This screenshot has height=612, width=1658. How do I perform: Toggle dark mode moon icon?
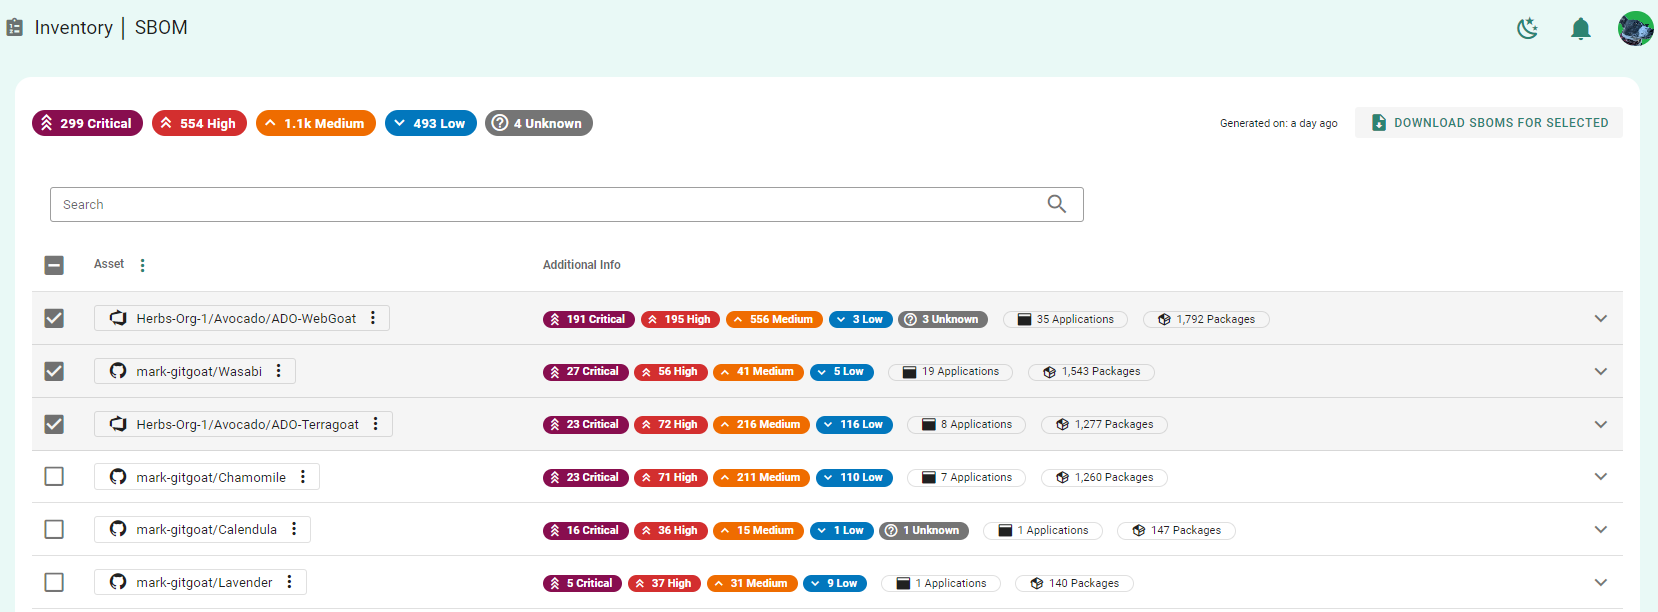click(1527, 29)
